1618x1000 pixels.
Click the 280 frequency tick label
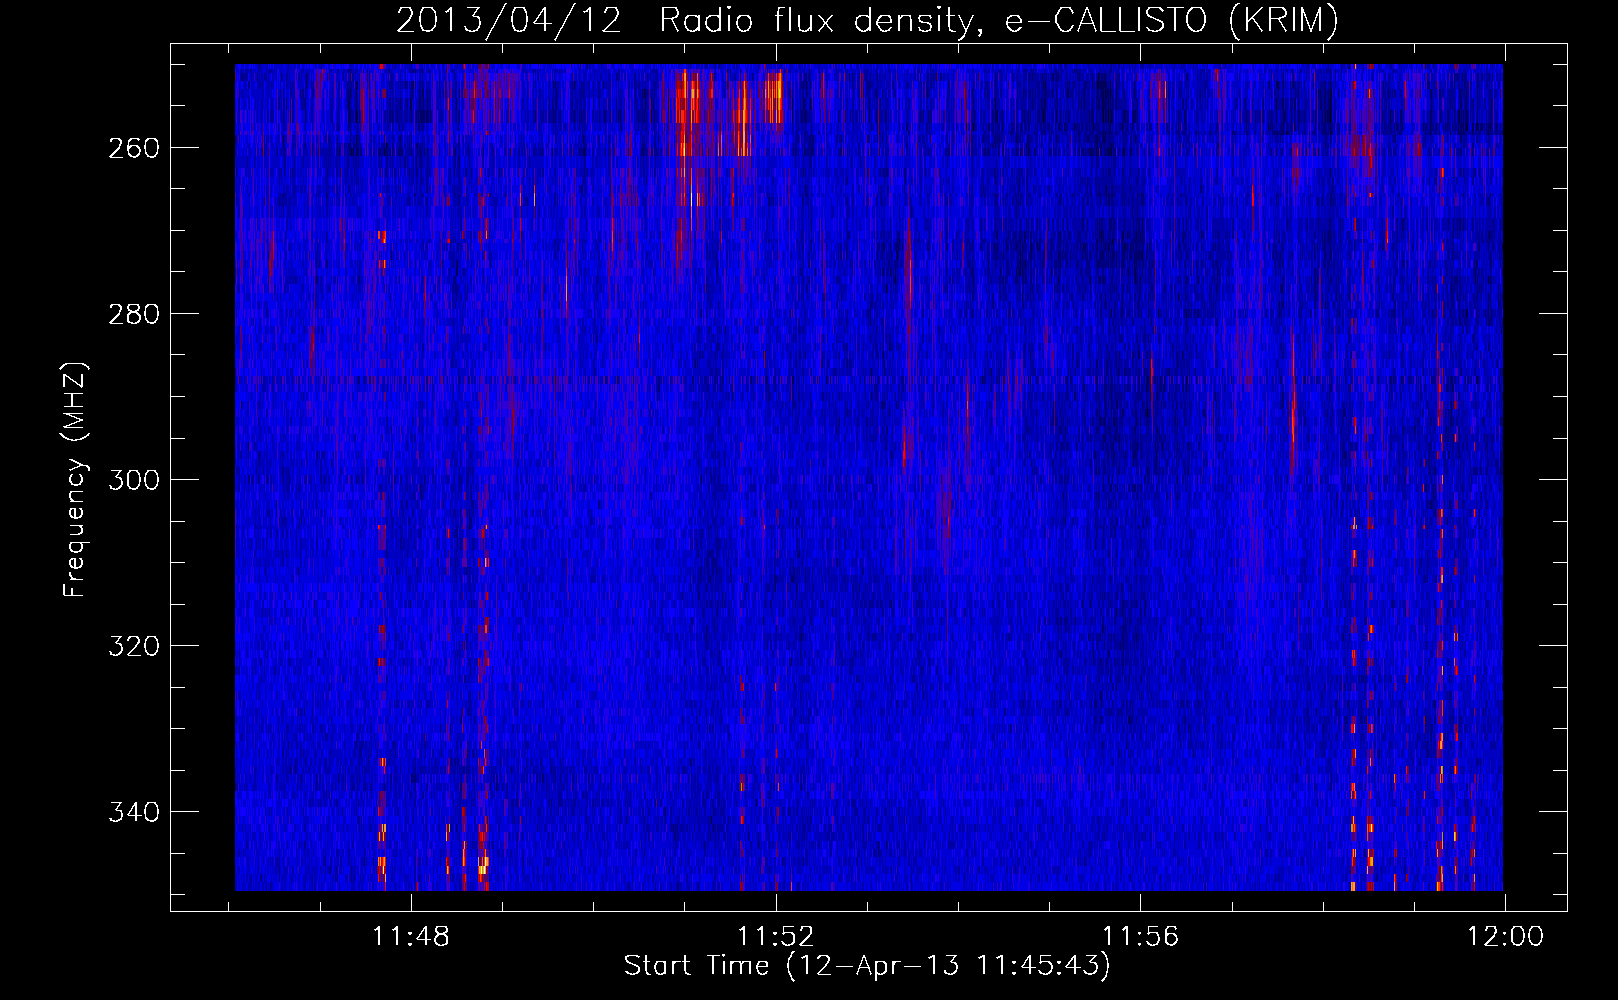point(133,314)
